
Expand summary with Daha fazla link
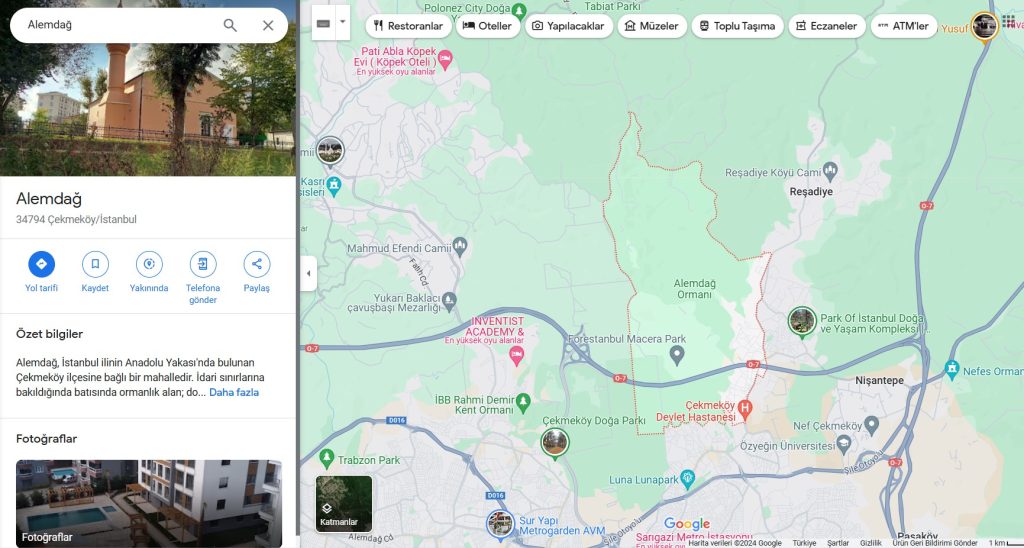pos(234,393)
